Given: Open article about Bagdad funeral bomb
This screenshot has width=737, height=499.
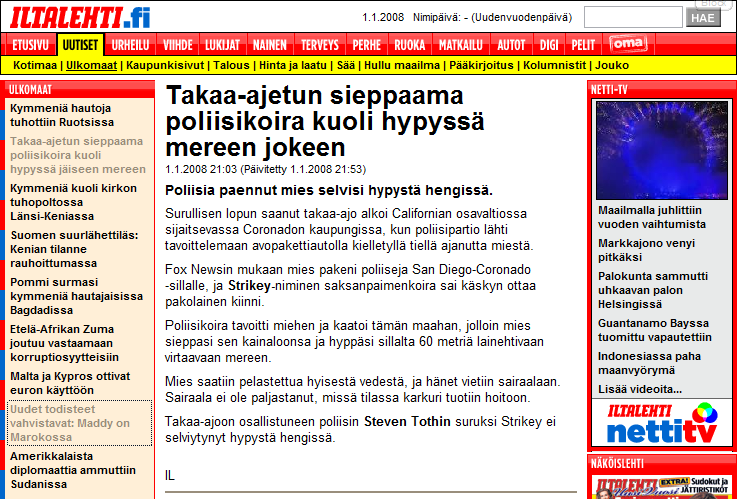Looking at the screenshot, I should coord(76,296).
